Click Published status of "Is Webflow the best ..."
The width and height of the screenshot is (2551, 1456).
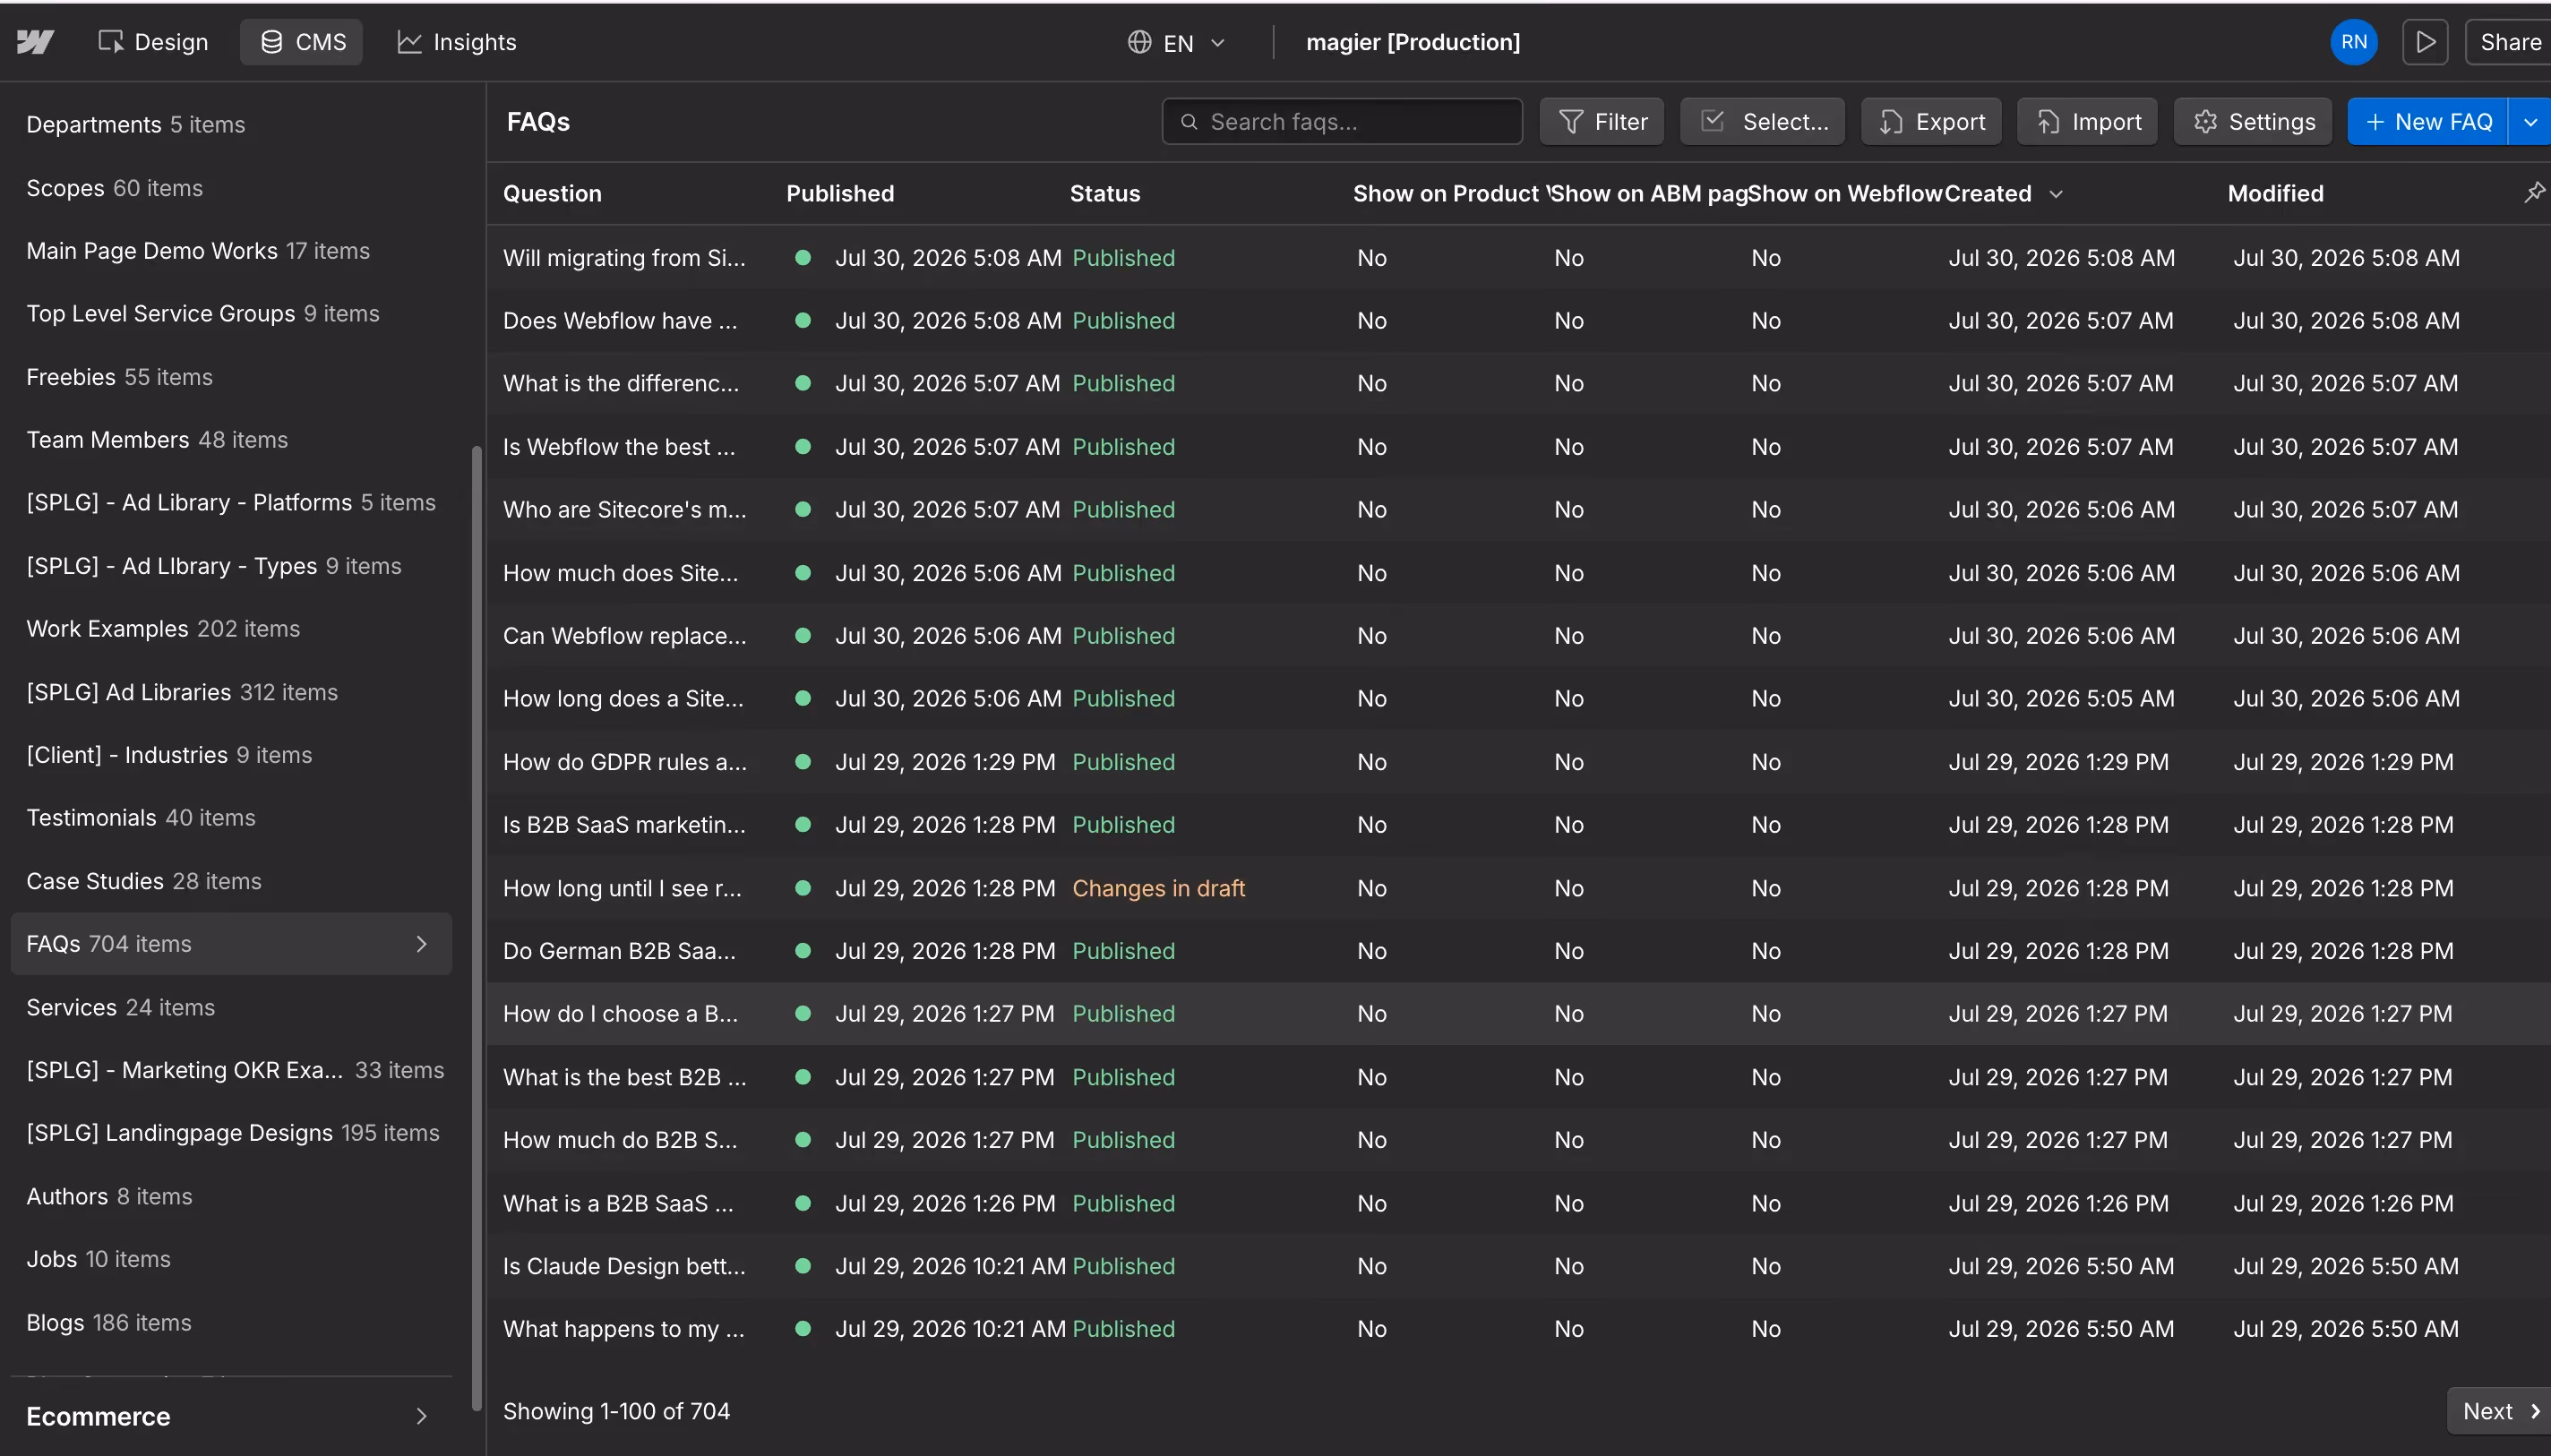1123,447
